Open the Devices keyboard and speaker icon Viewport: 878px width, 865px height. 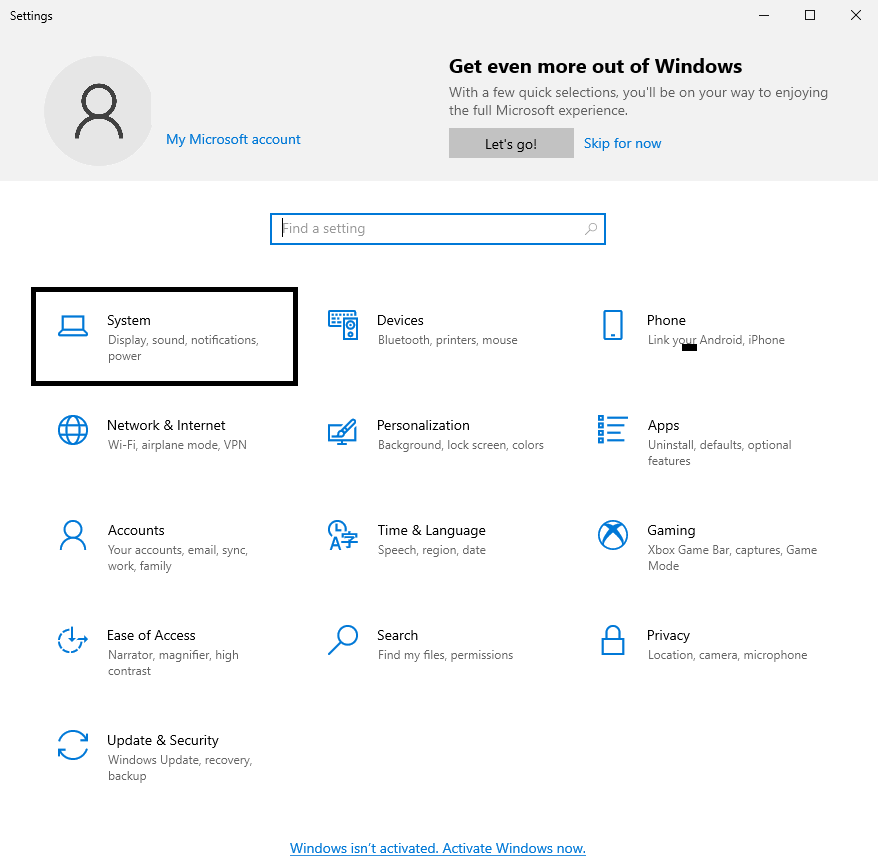[x=343, y=325]
